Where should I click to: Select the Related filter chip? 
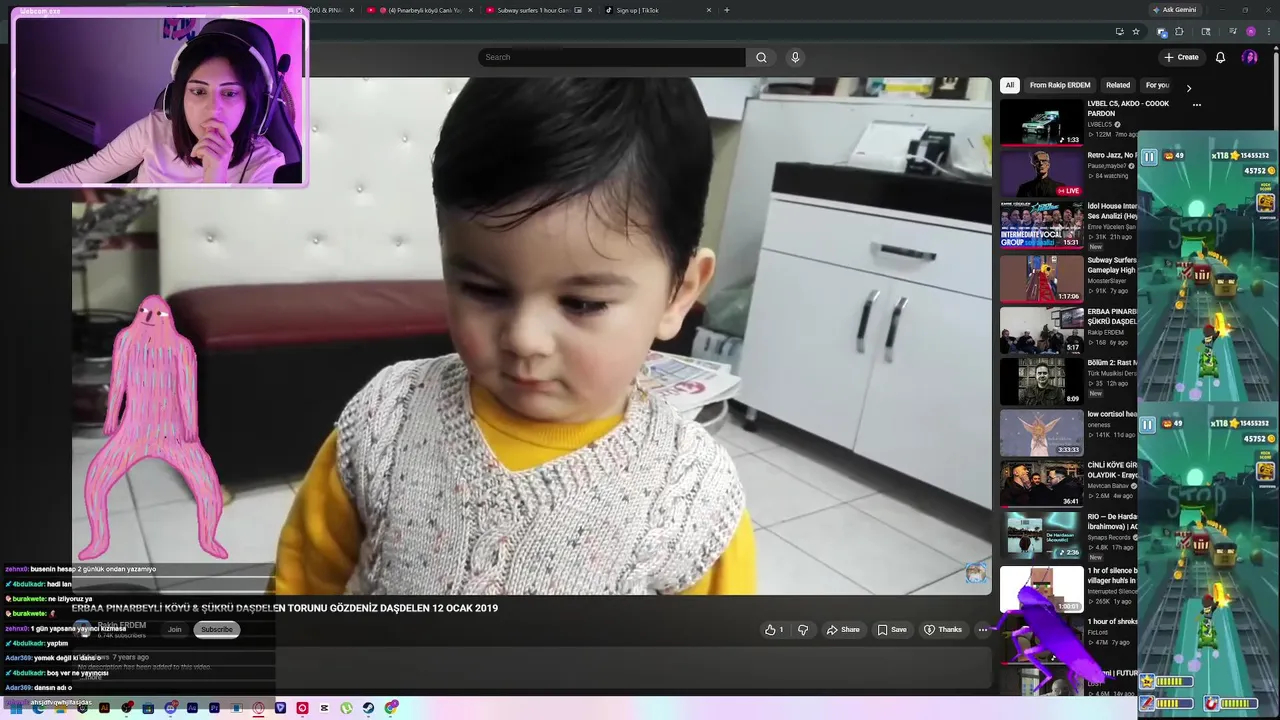coord(1118,85)
